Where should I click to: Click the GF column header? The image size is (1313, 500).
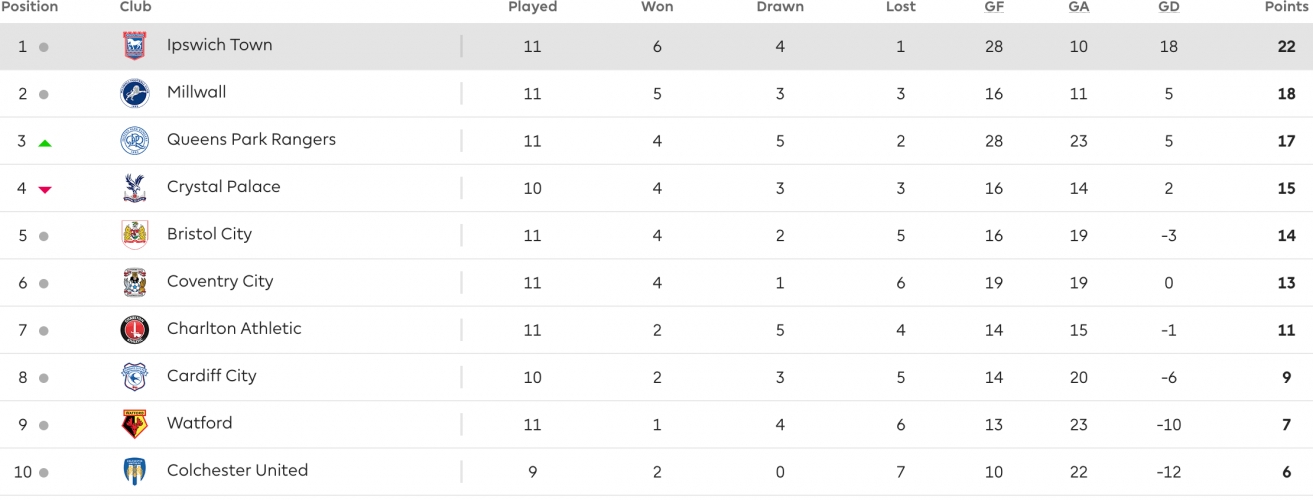click(993, 7)
